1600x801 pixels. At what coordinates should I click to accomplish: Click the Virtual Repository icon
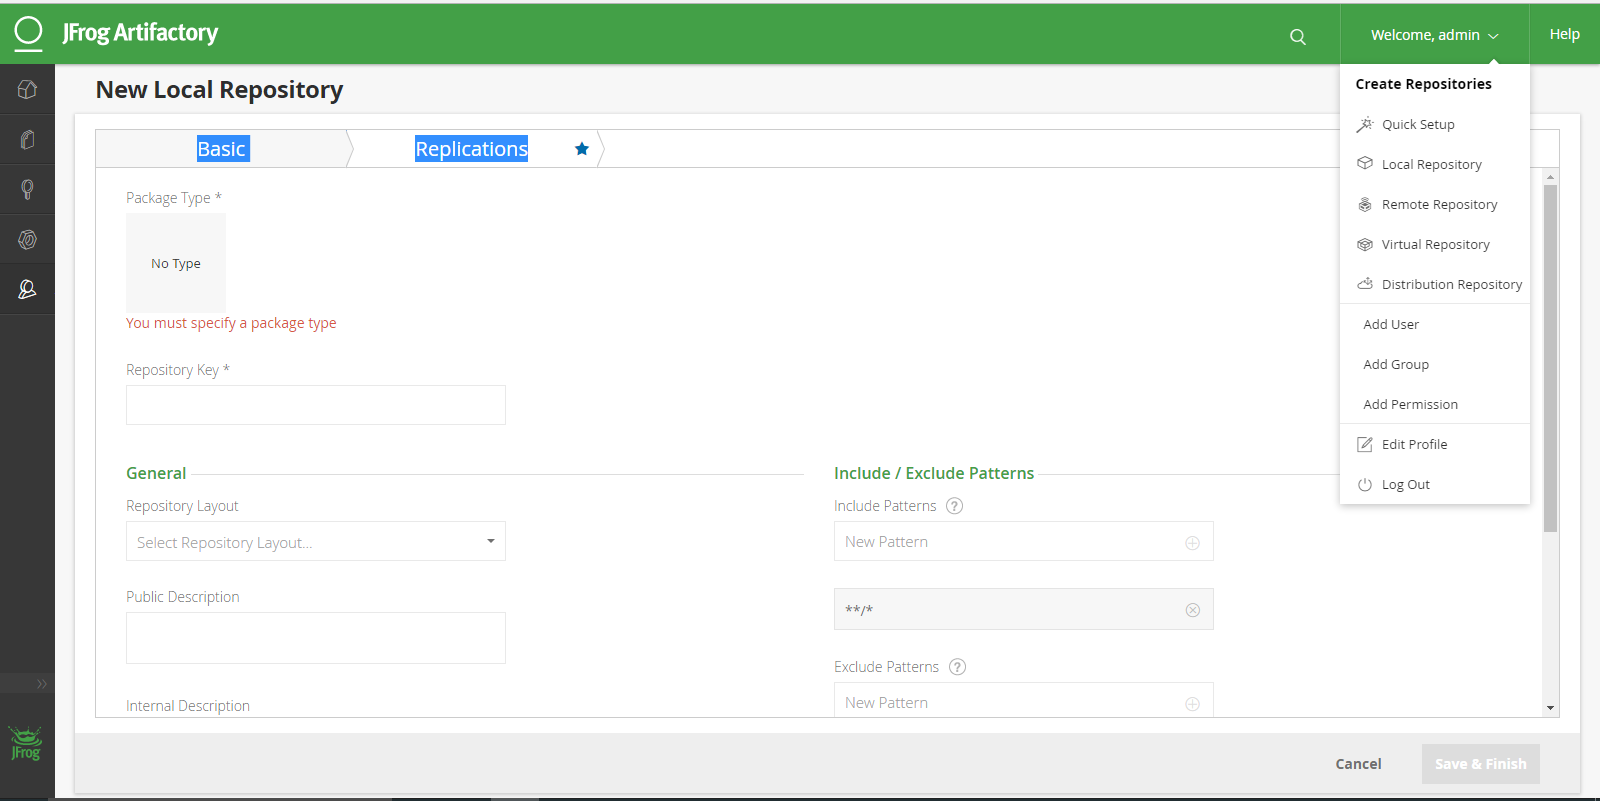point(1365,244)
